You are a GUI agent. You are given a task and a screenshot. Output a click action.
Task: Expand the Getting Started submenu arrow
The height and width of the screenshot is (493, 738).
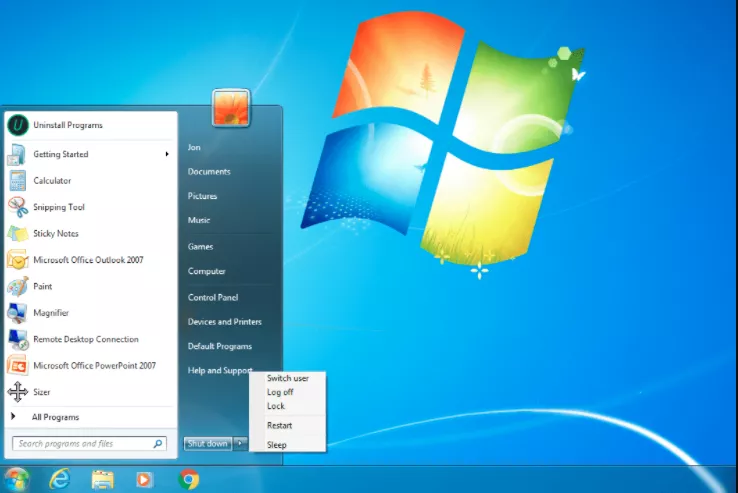click(167, 154)
